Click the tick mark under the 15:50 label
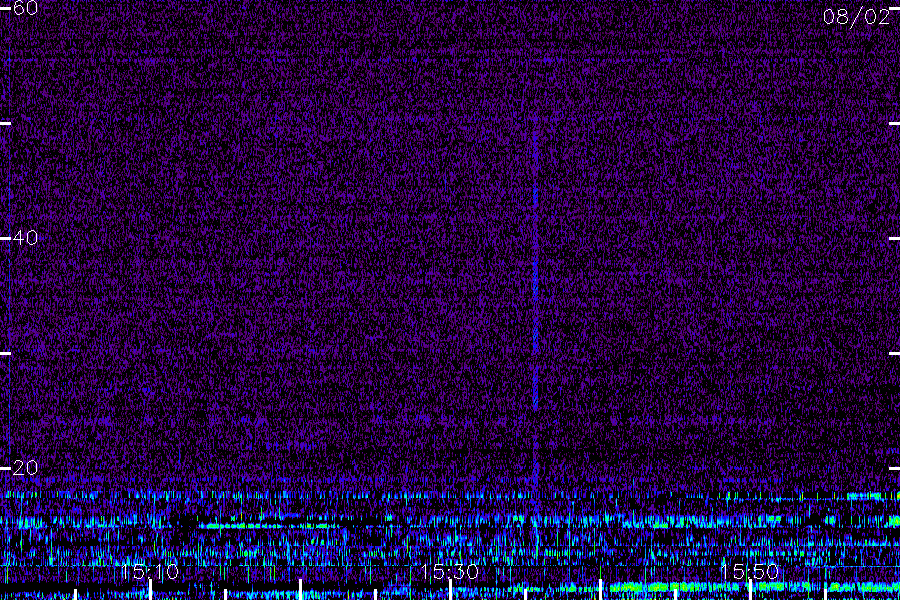This screenshot has height=600, width=900. click(750, 590)
